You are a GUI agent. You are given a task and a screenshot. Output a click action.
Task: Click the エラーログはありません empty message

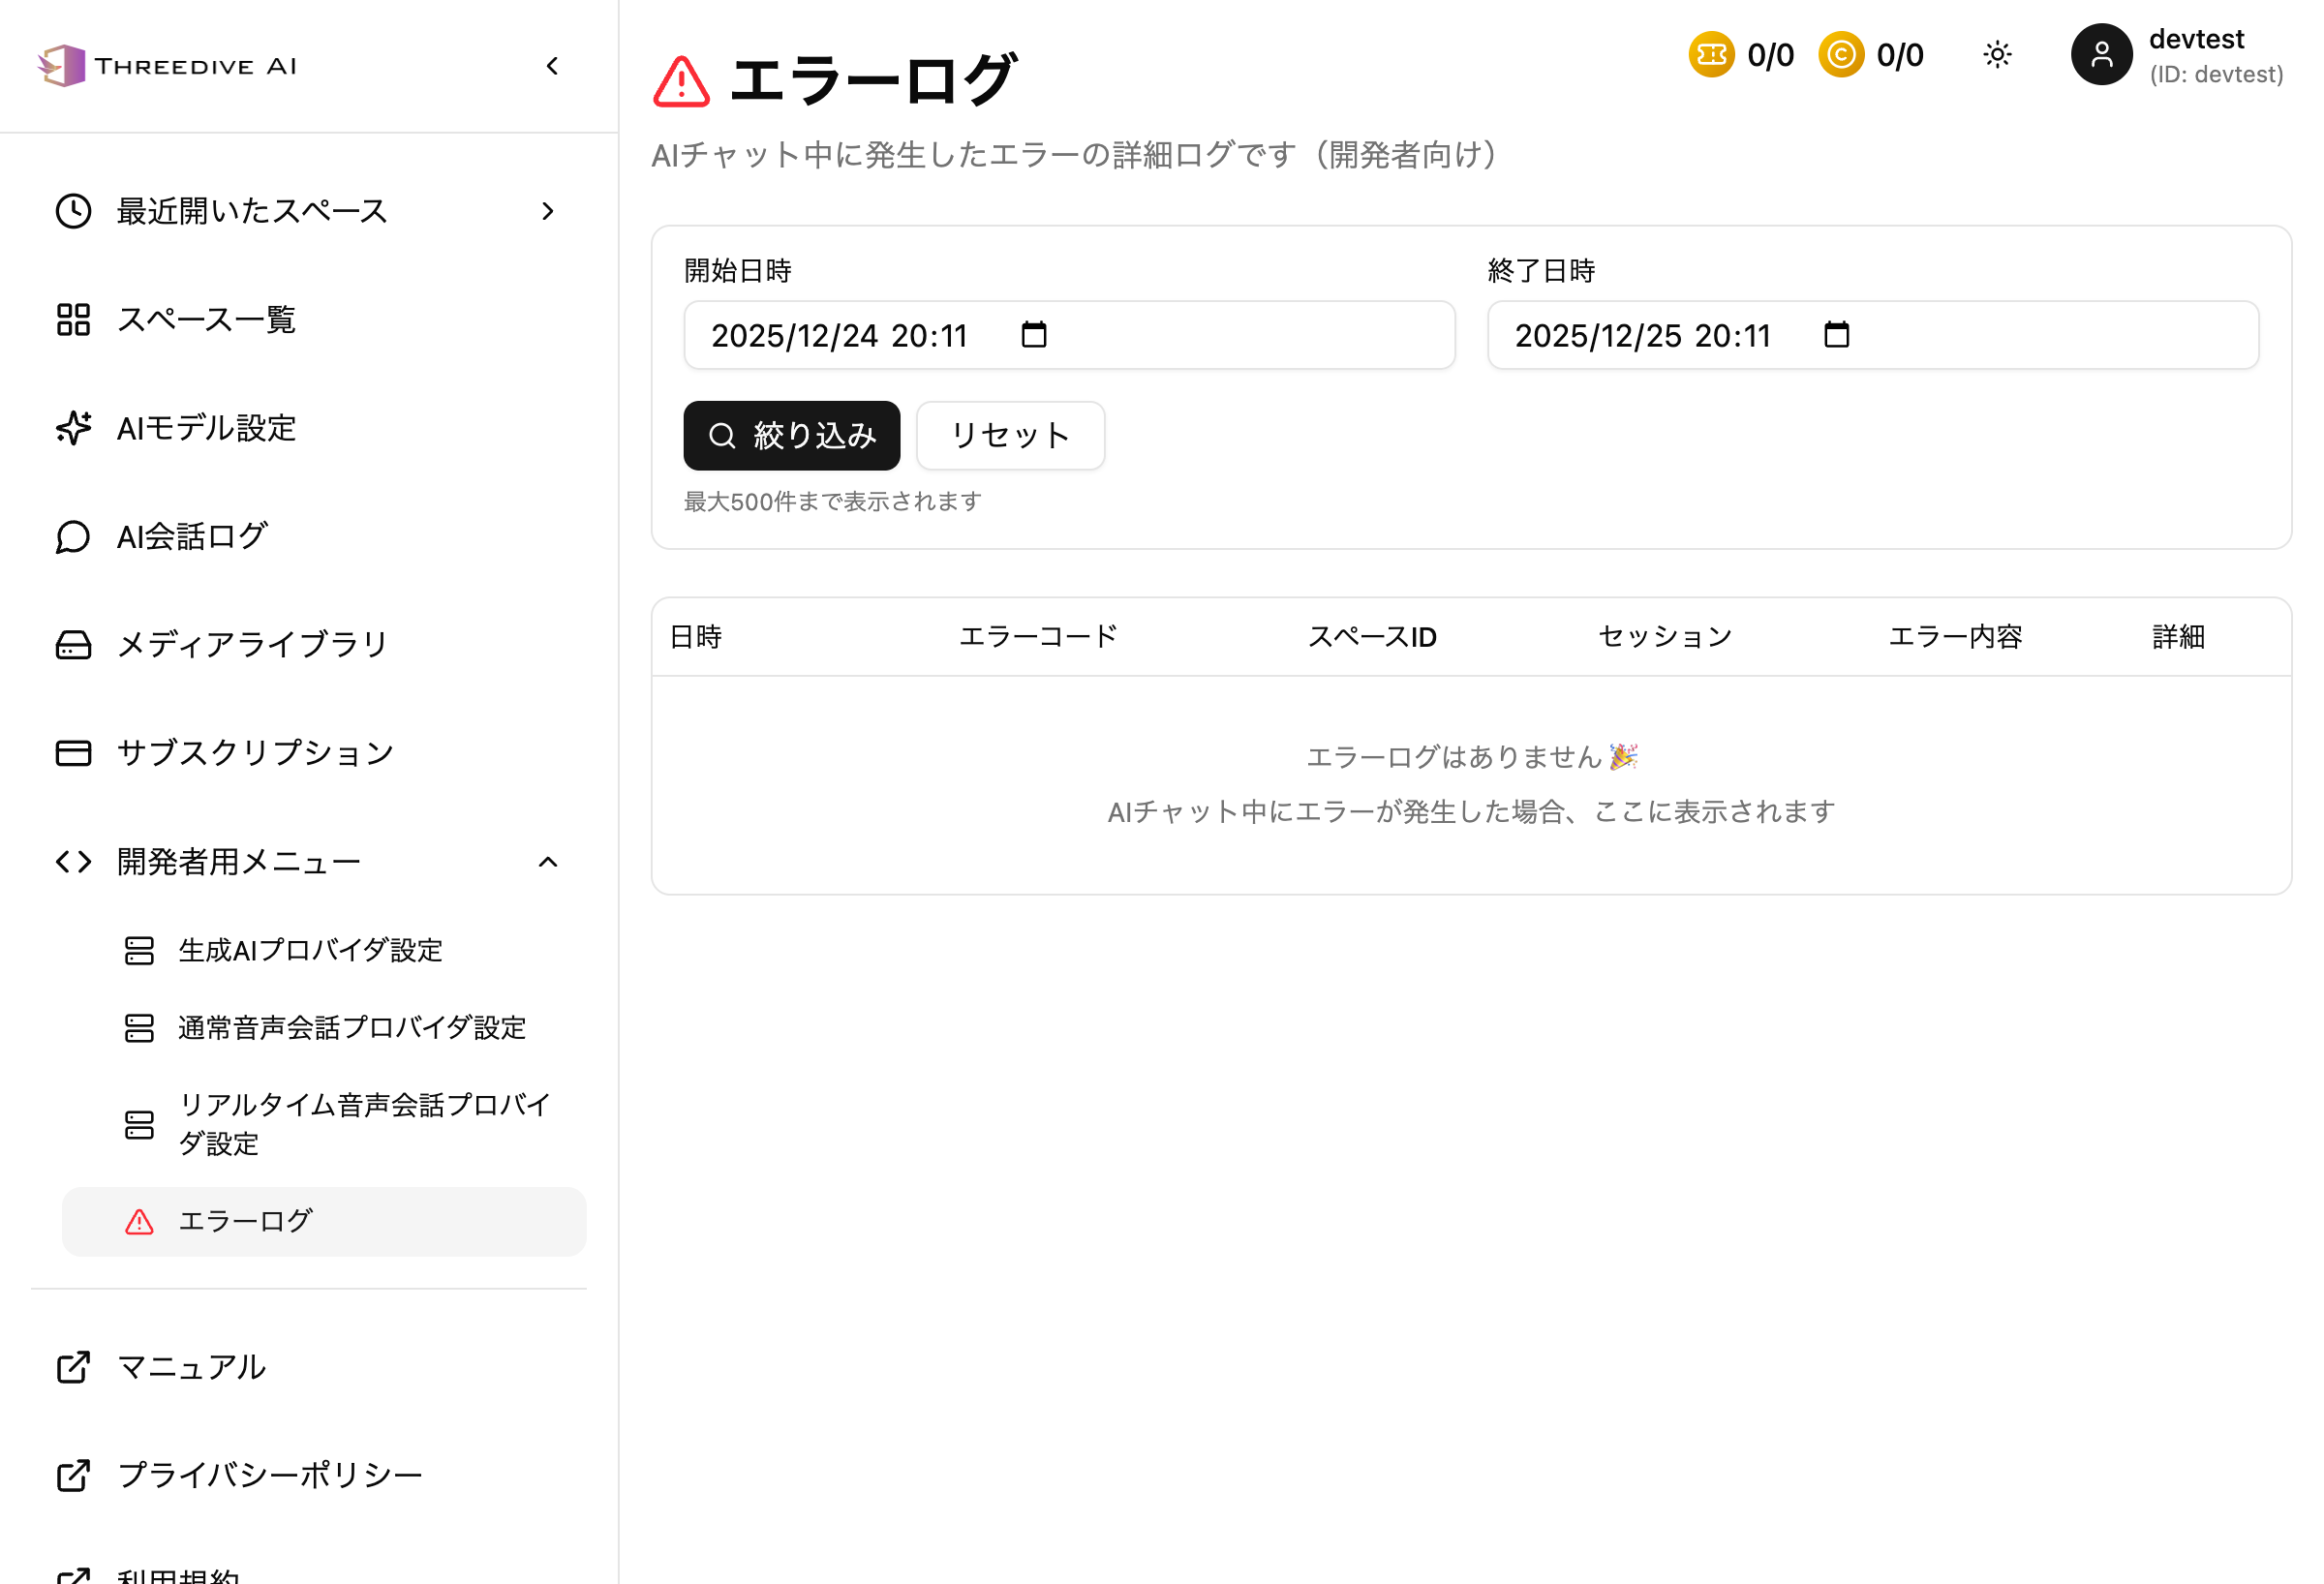(x=1471, y=757)
